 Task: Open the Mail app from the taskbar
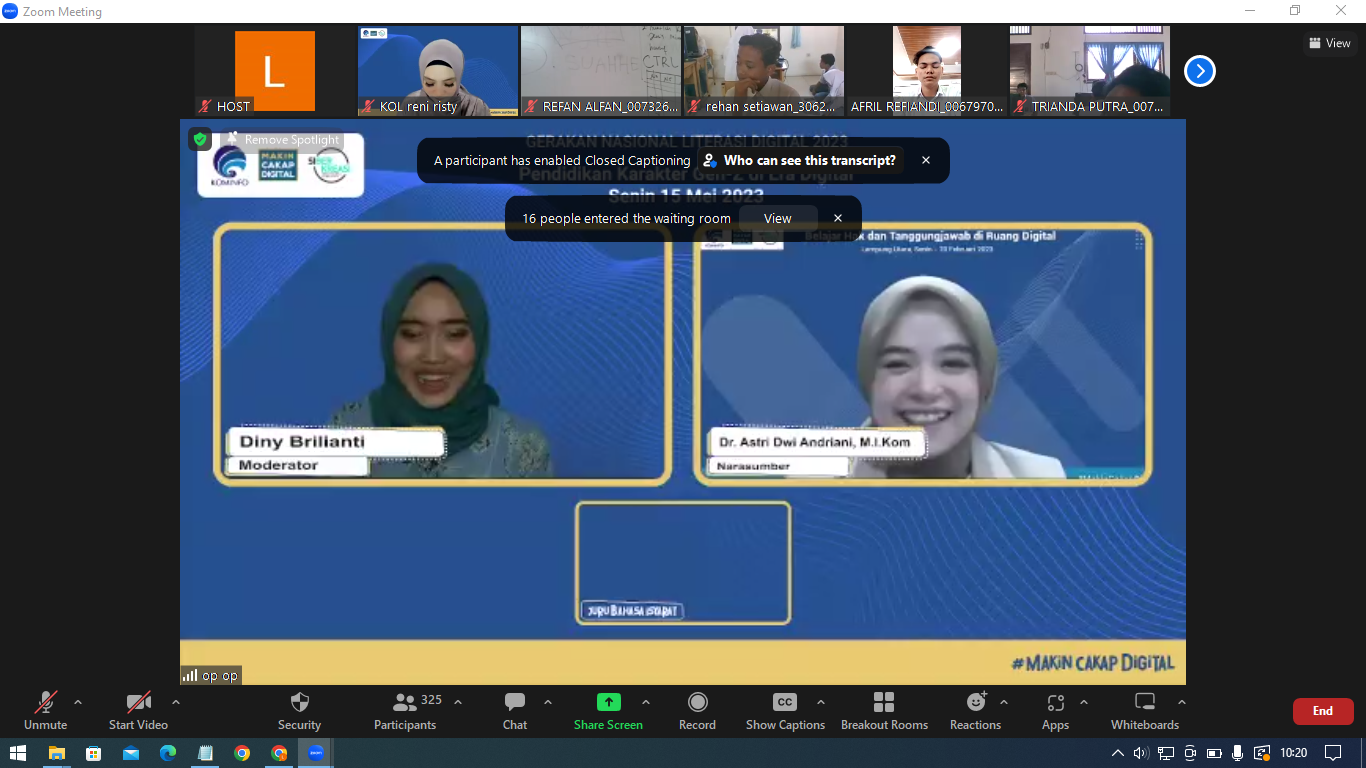tap(131, 753)
